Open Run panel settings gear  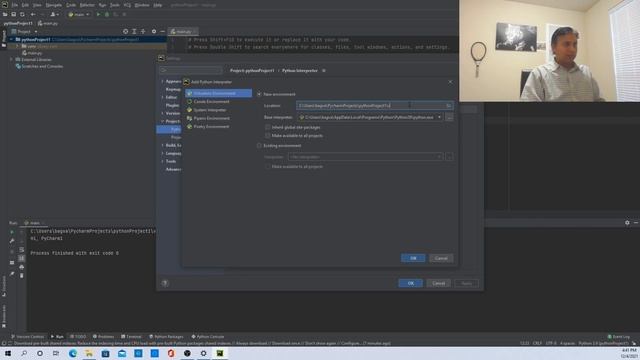(x=627, y=223)
